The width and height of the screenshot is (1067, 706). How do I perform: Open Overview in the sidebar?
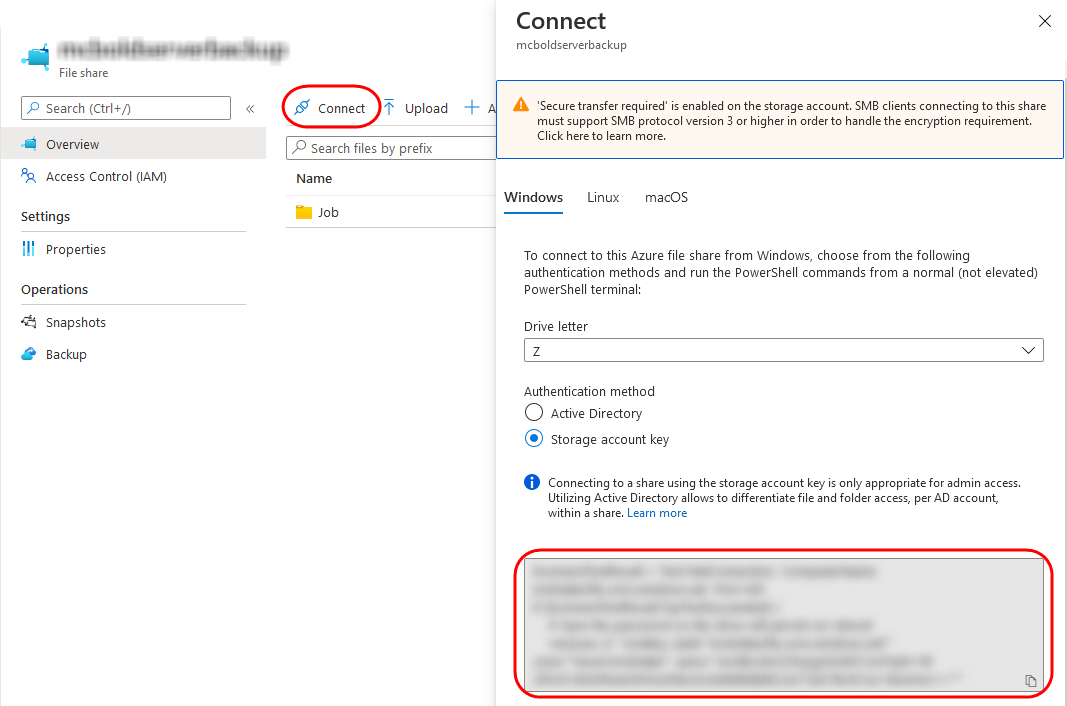pos(133,144)
